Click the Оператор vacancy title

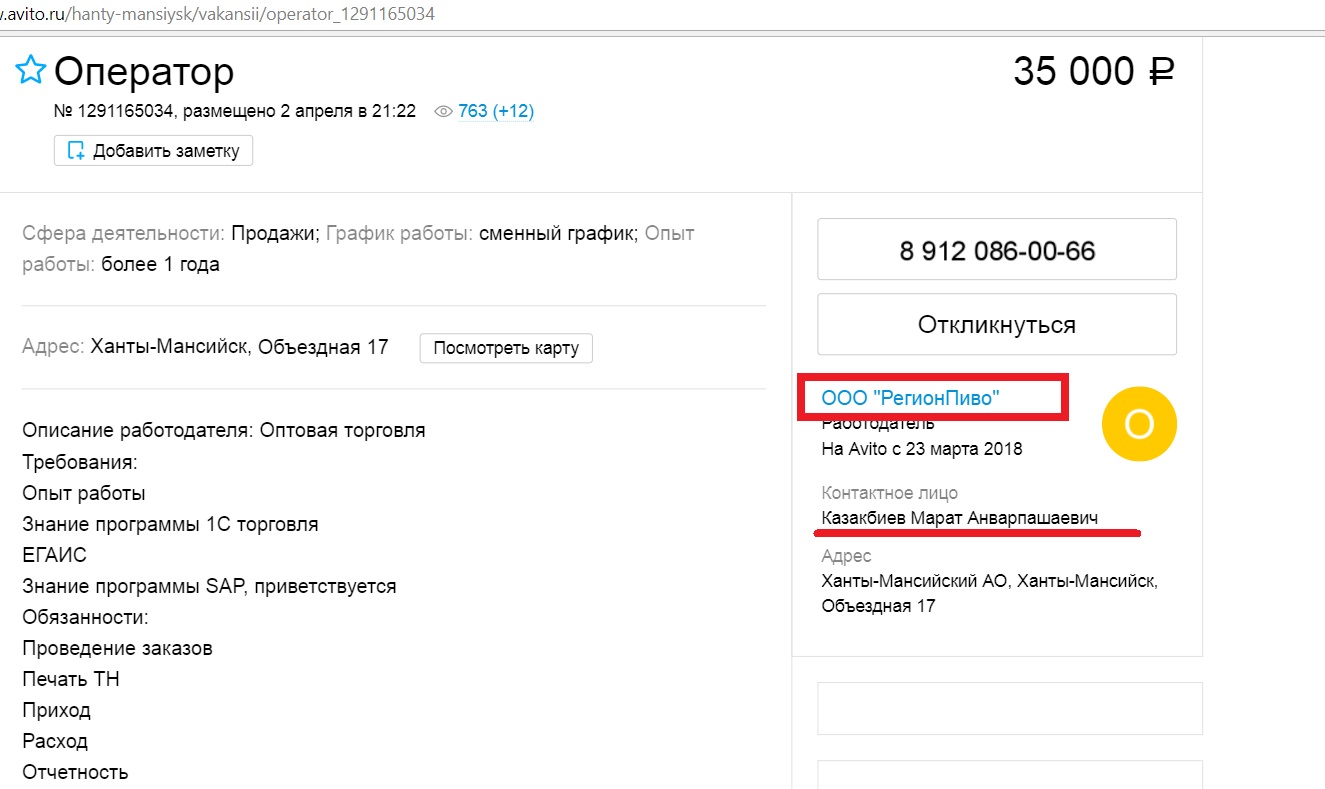pyautogui.click(x=144, y=72)
